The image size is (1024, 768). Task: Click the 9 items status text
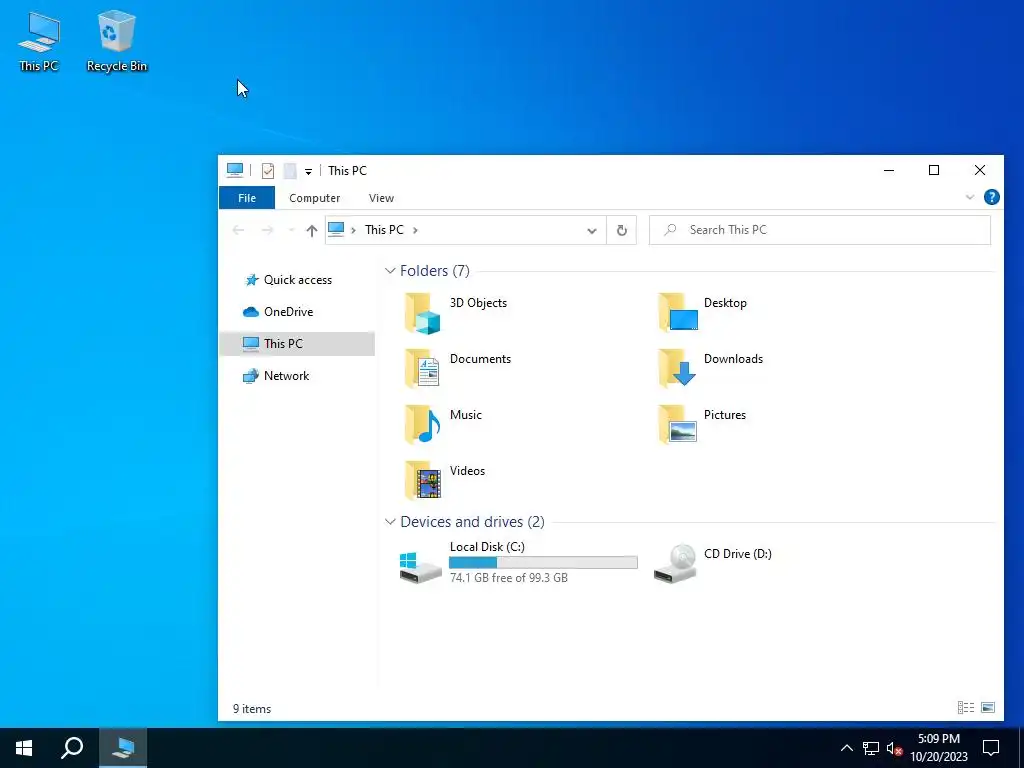[x=252, y=709]
